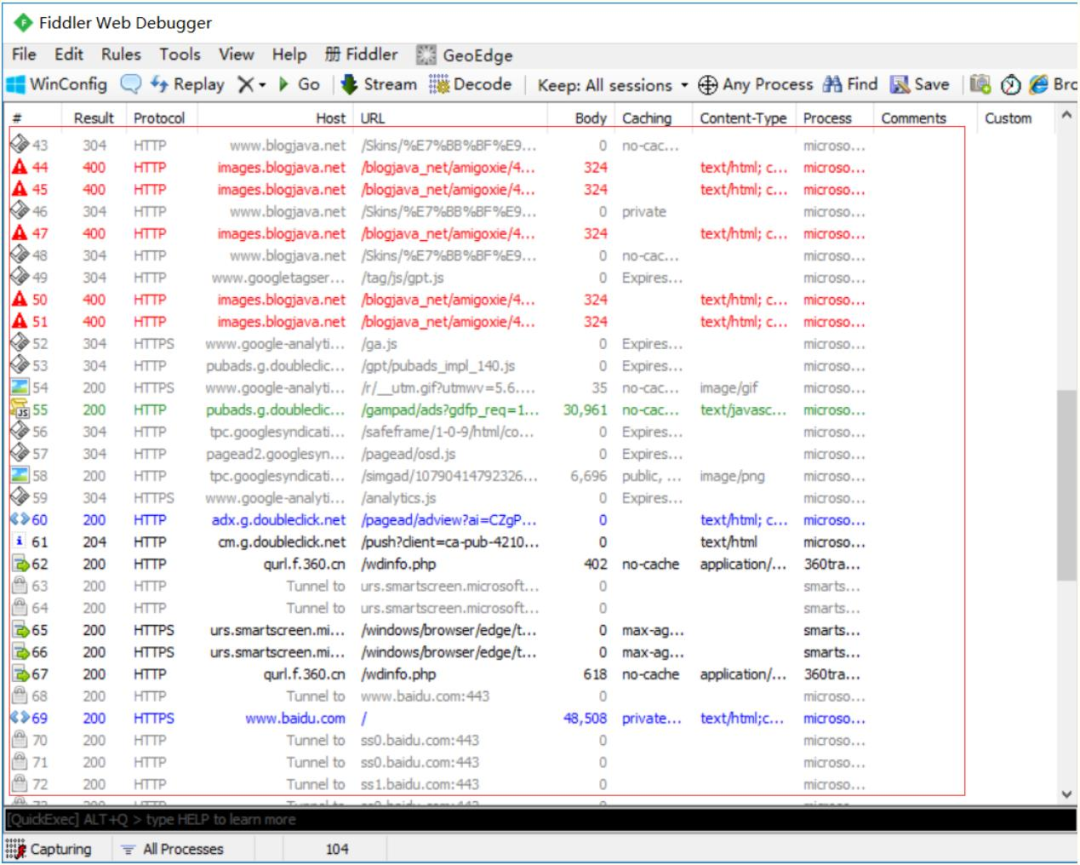The width and height of the screenshot is (1080, 865).
Task: Click error warning icon of session 51
Action: [19, 321]
